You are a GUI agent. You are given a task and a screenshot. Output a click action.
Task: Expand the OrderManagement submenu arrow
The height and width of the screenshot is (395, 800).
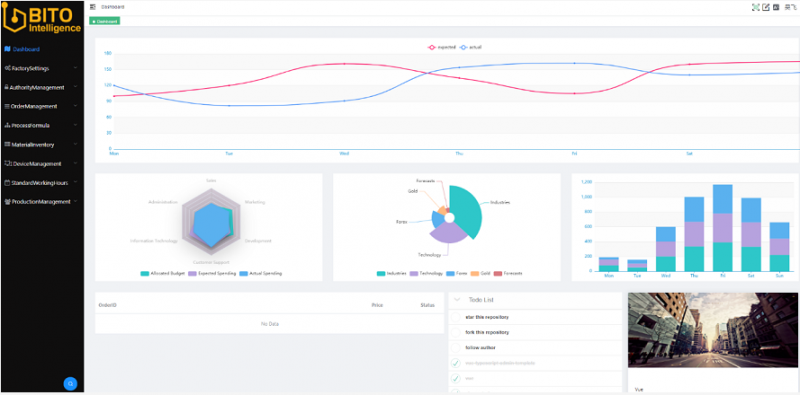tap(75, 106)
